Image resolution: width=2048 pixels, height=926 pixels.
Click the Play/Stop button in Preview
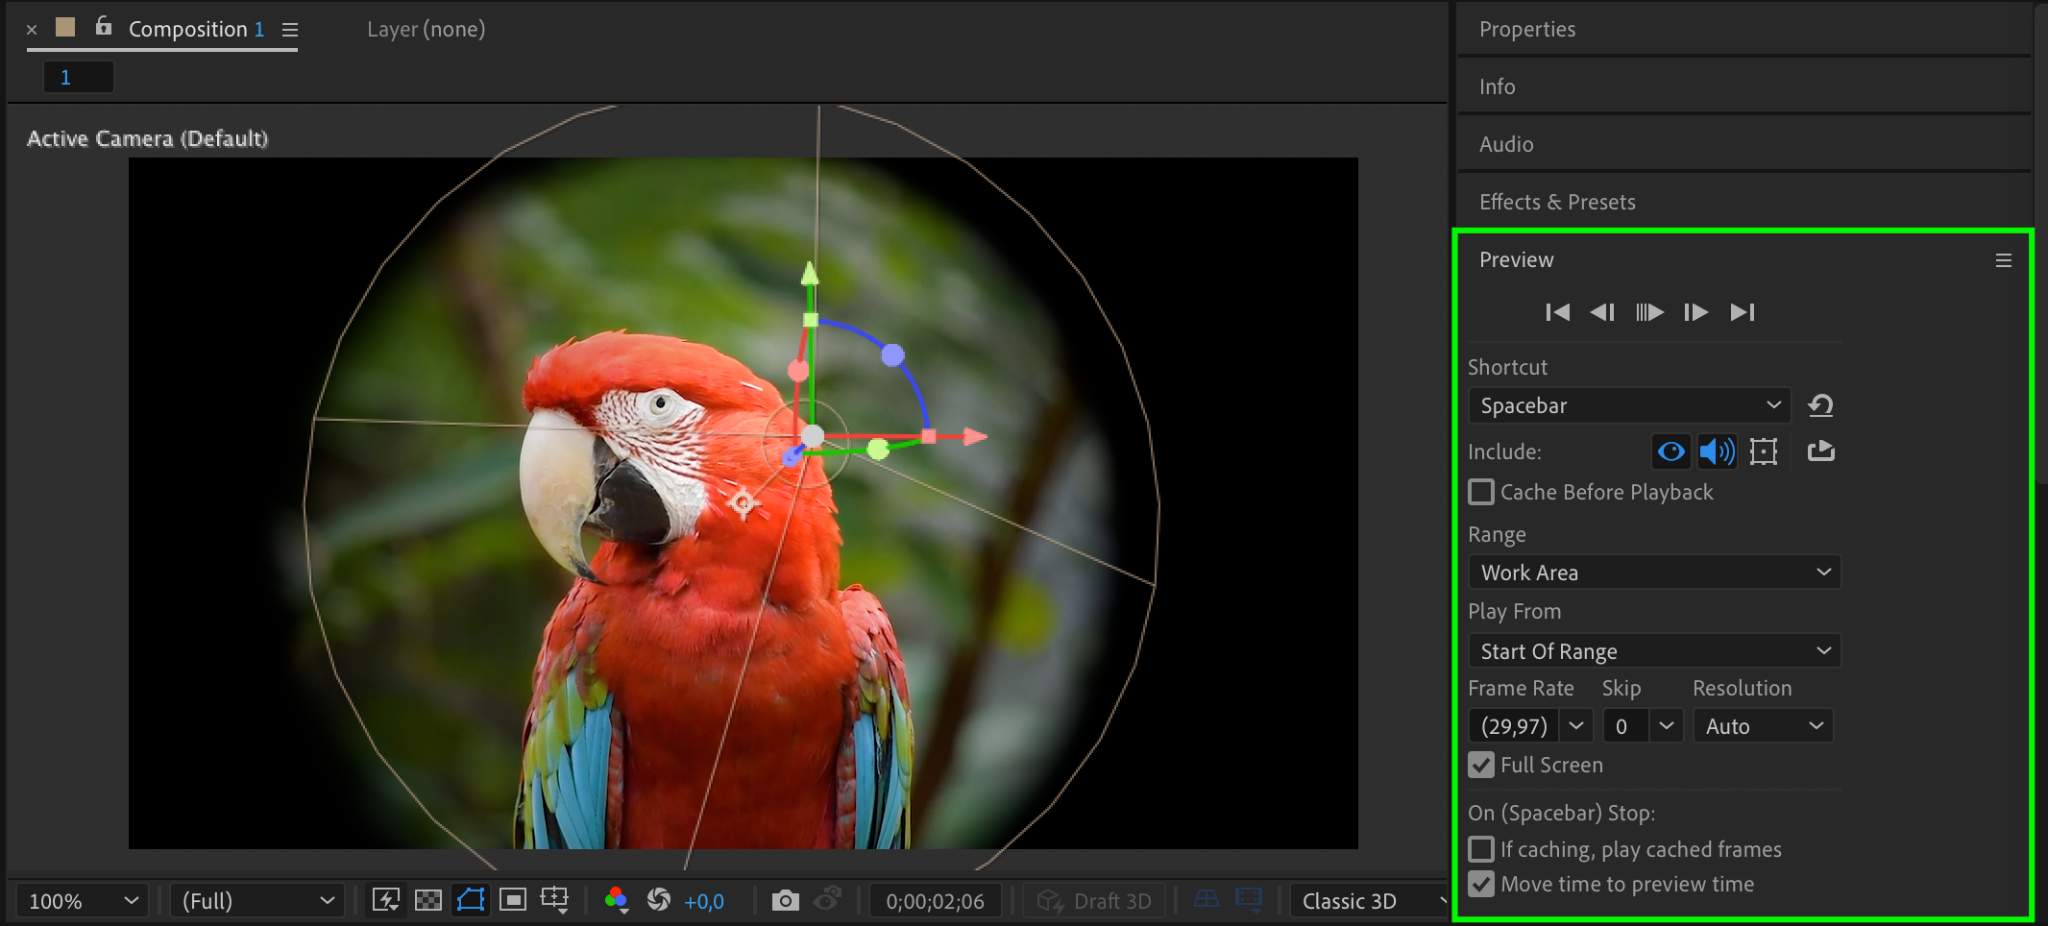tap(1649, 312)
